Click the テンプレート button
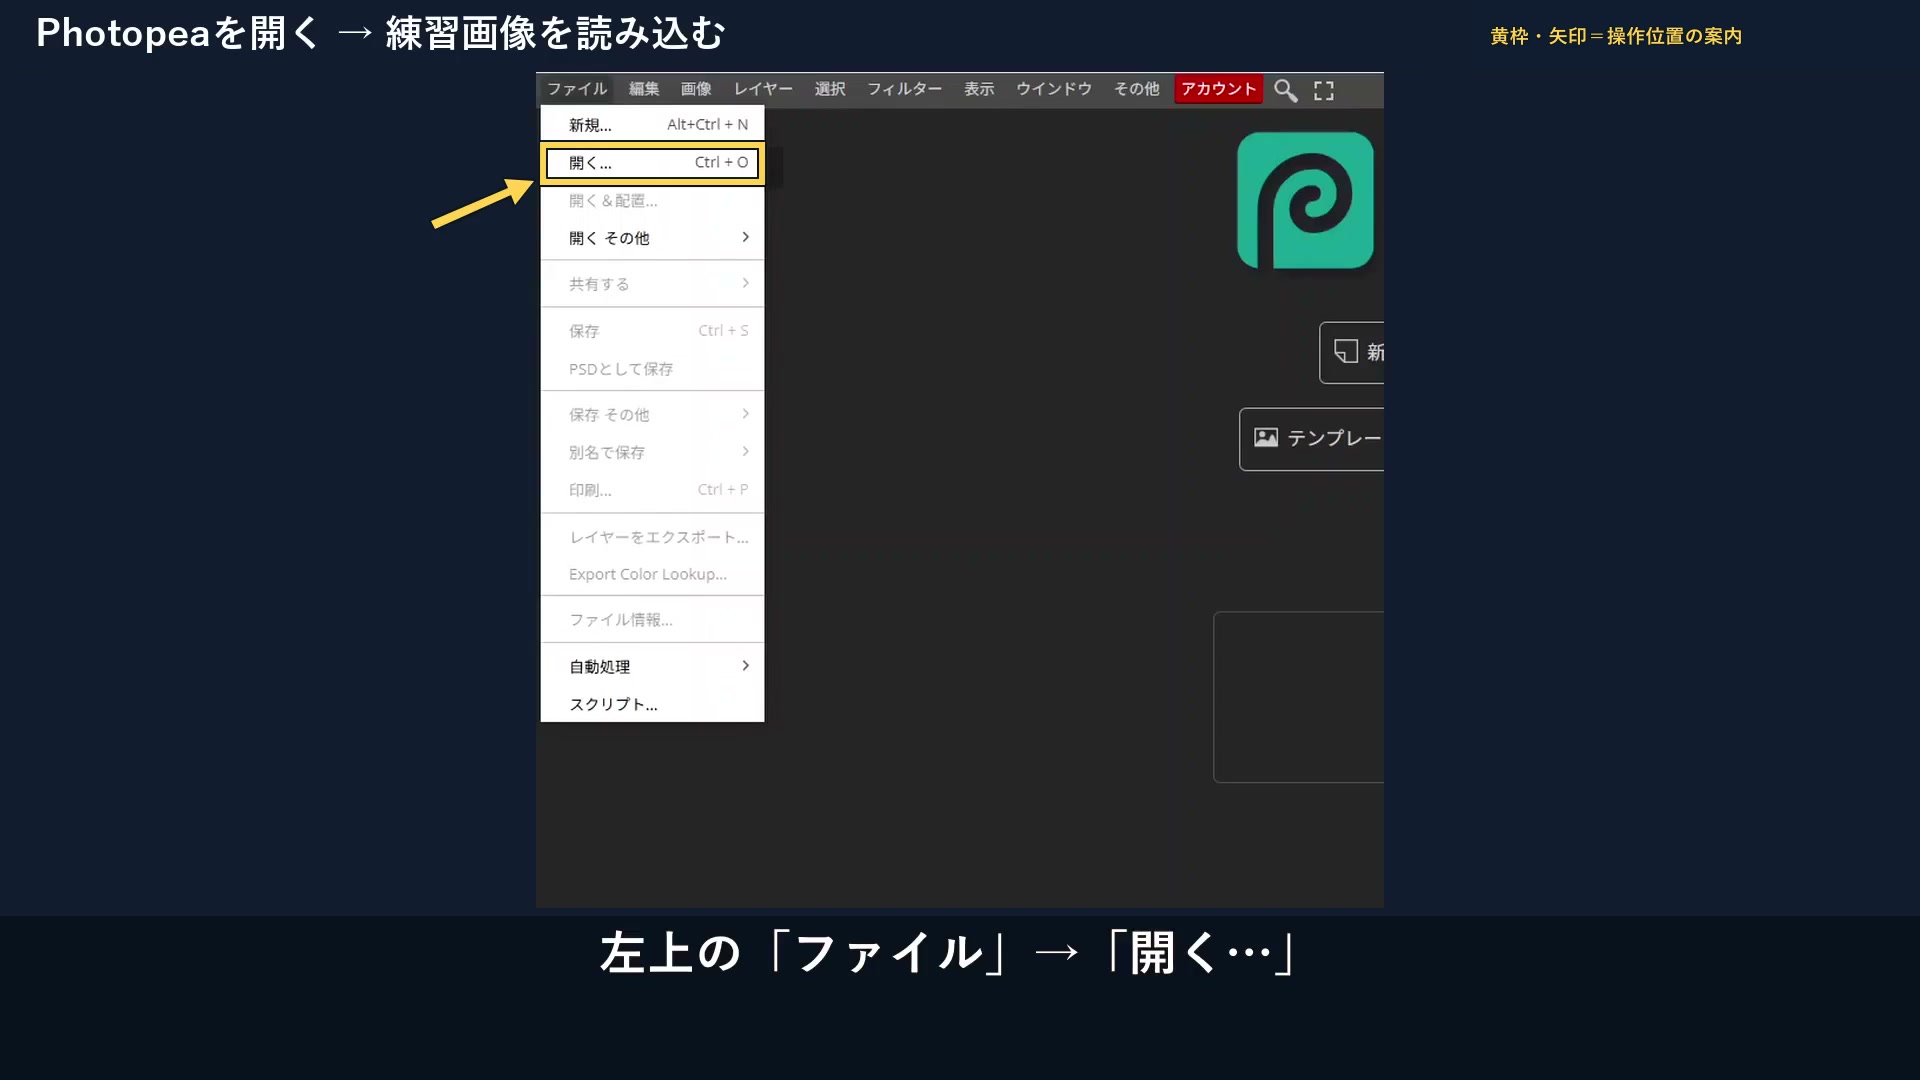This screenshot has width=1920, height=1080. (1312, 438)
